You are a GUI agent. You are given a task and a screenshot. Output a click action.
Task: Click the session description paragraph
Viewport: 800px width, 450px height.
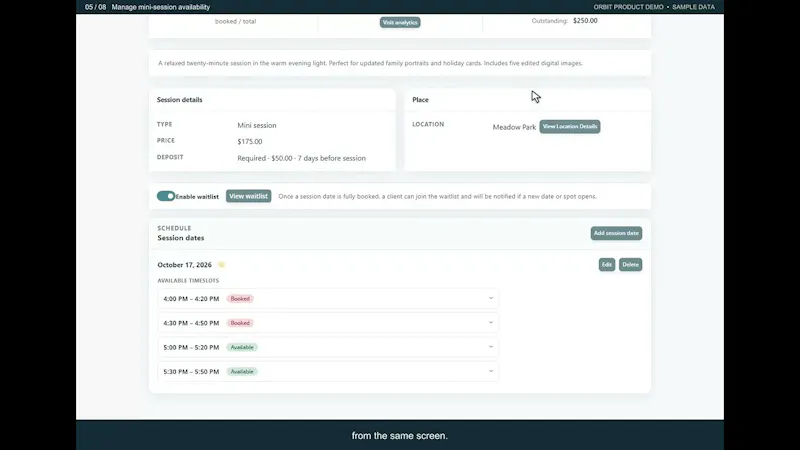(x=370, y=63)
